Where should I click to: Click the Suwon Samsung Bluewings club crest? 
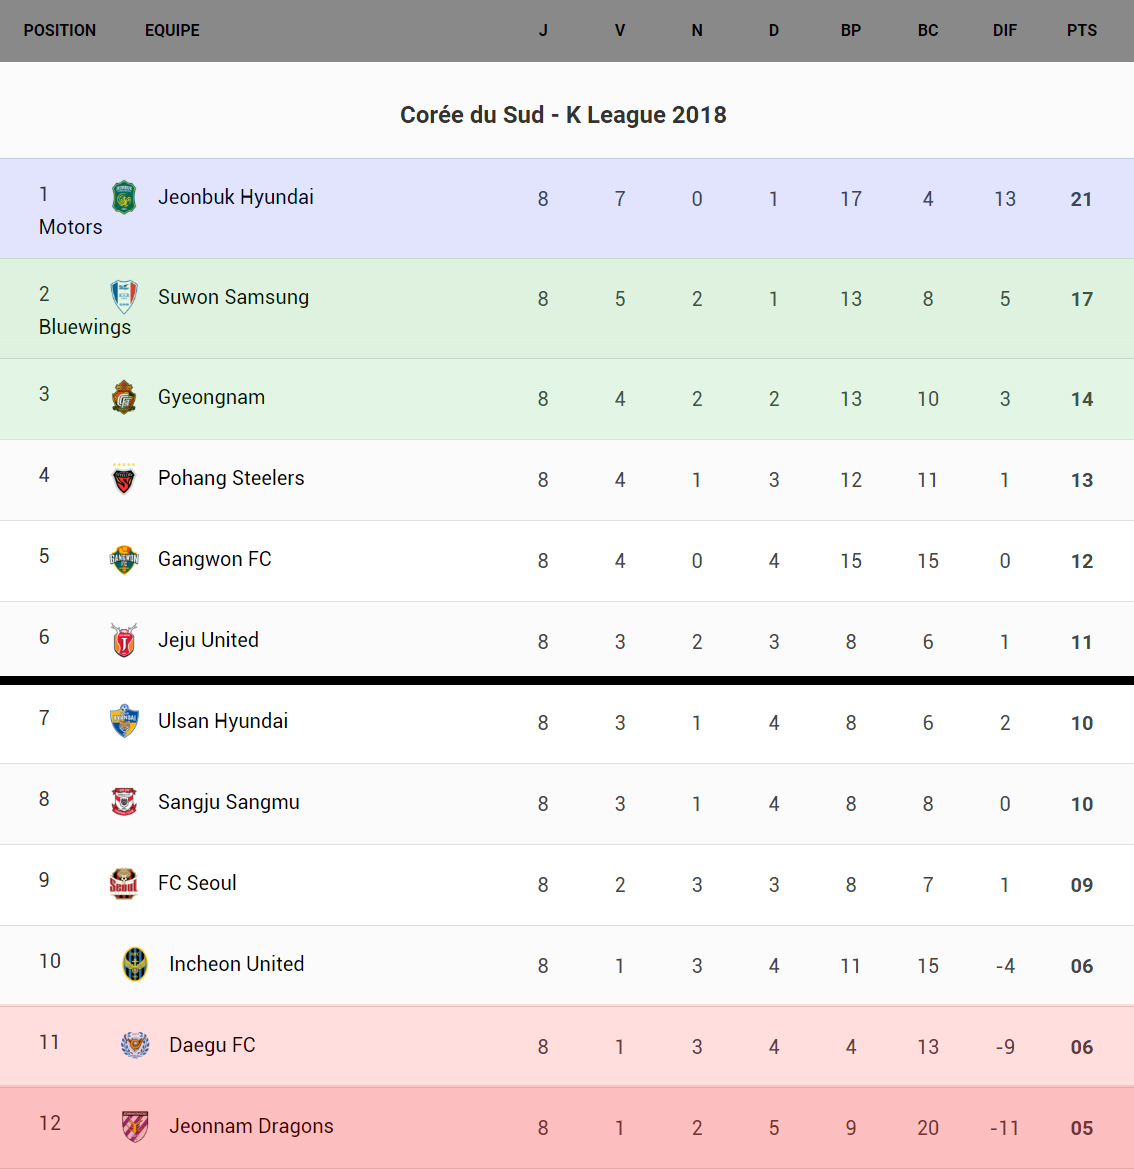click(x=124, y=297)
